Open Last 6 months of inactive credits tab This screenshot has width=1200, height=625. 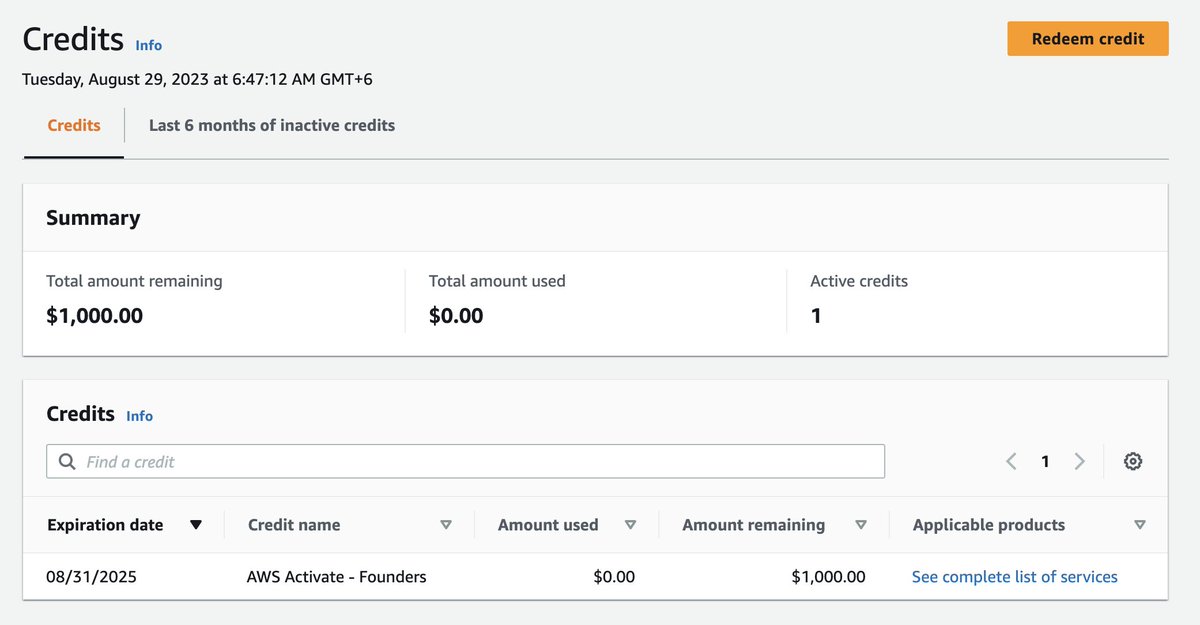[x=272, y=126]
